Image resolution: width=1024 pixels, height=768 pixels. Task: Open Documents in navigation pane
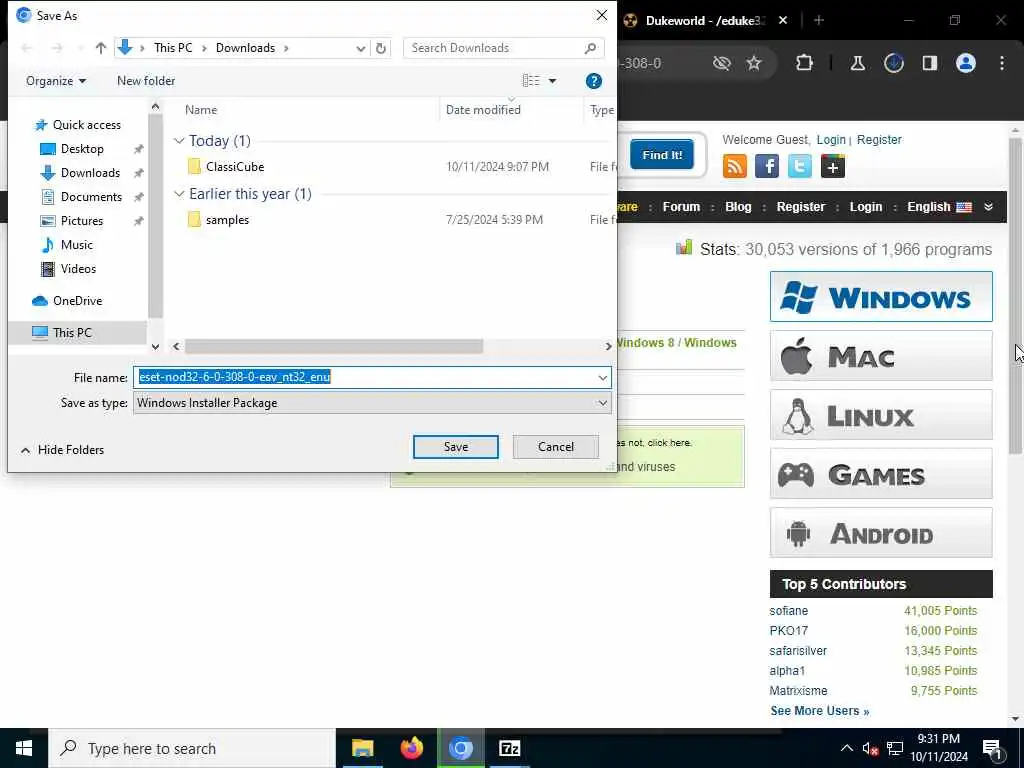pyautogui.click(x=91, y=197)
